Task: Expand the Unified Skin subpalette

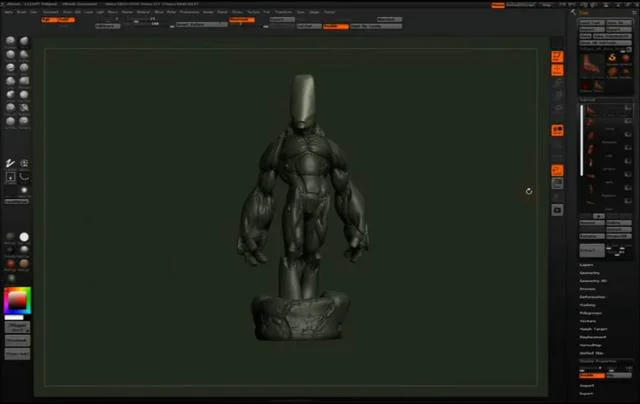Action: (592, 353)
